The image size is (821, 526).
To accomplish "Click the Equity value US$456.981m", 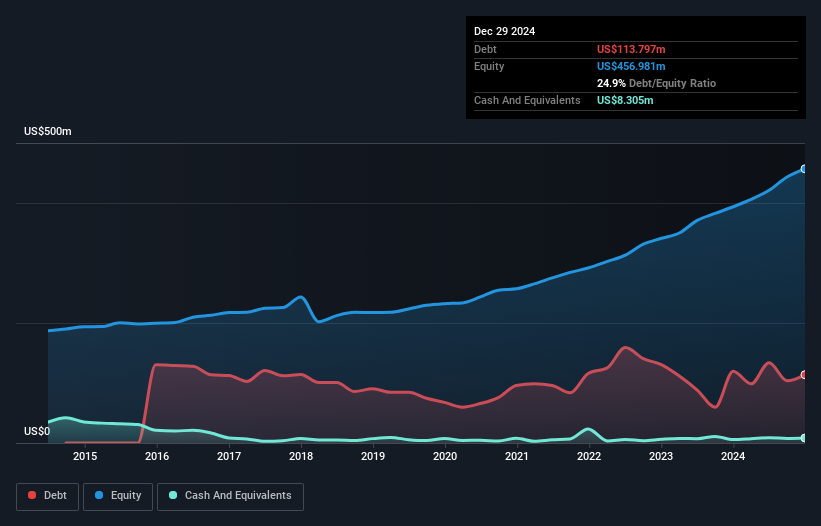I will click(631, 66).
